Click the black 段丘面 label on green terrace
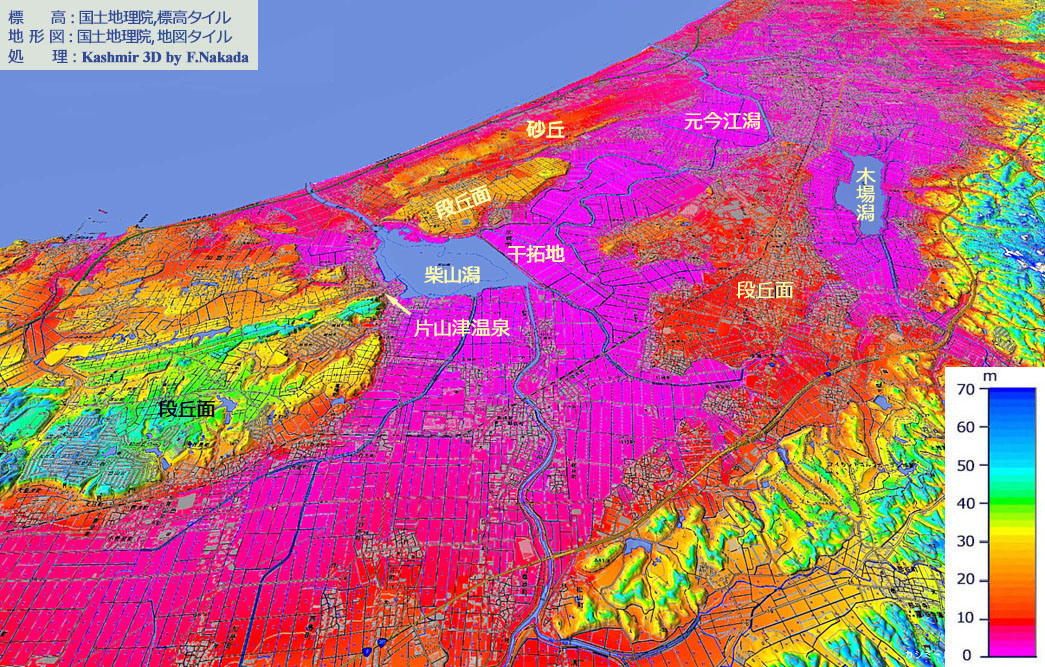The width and height of the screenshot is (1045, 667). click(187, 409)
